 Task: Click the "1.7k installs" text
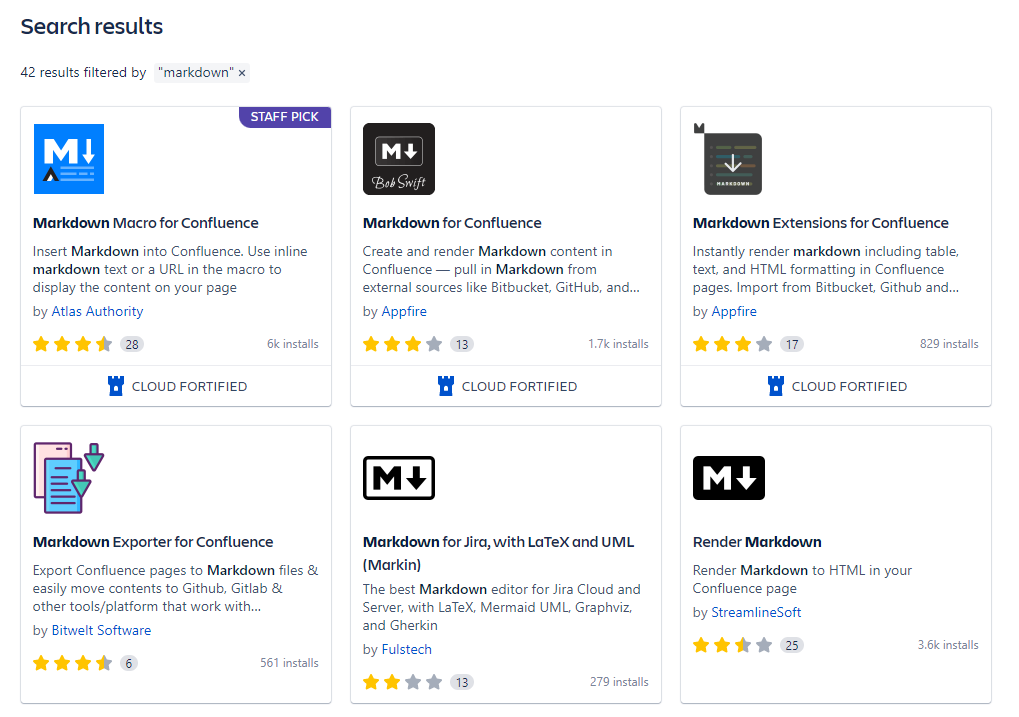619,344
